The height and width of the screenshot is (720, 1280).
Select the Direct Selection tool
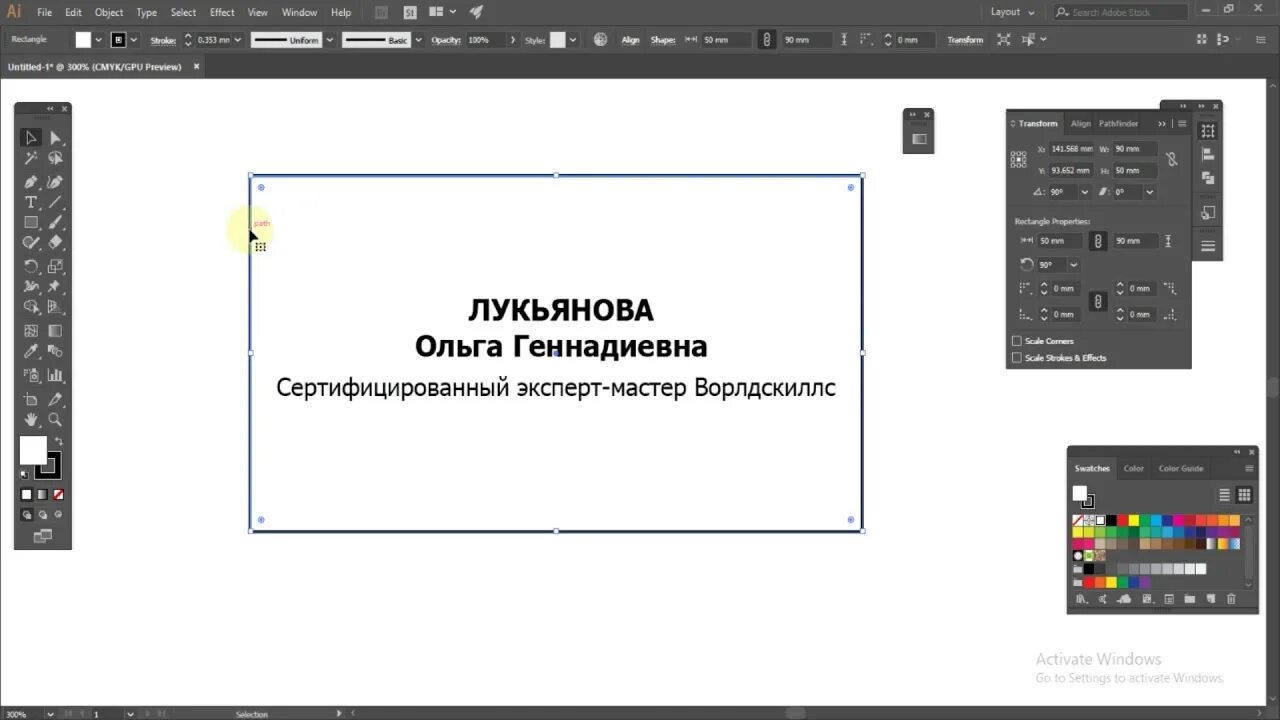coord(55,138)
